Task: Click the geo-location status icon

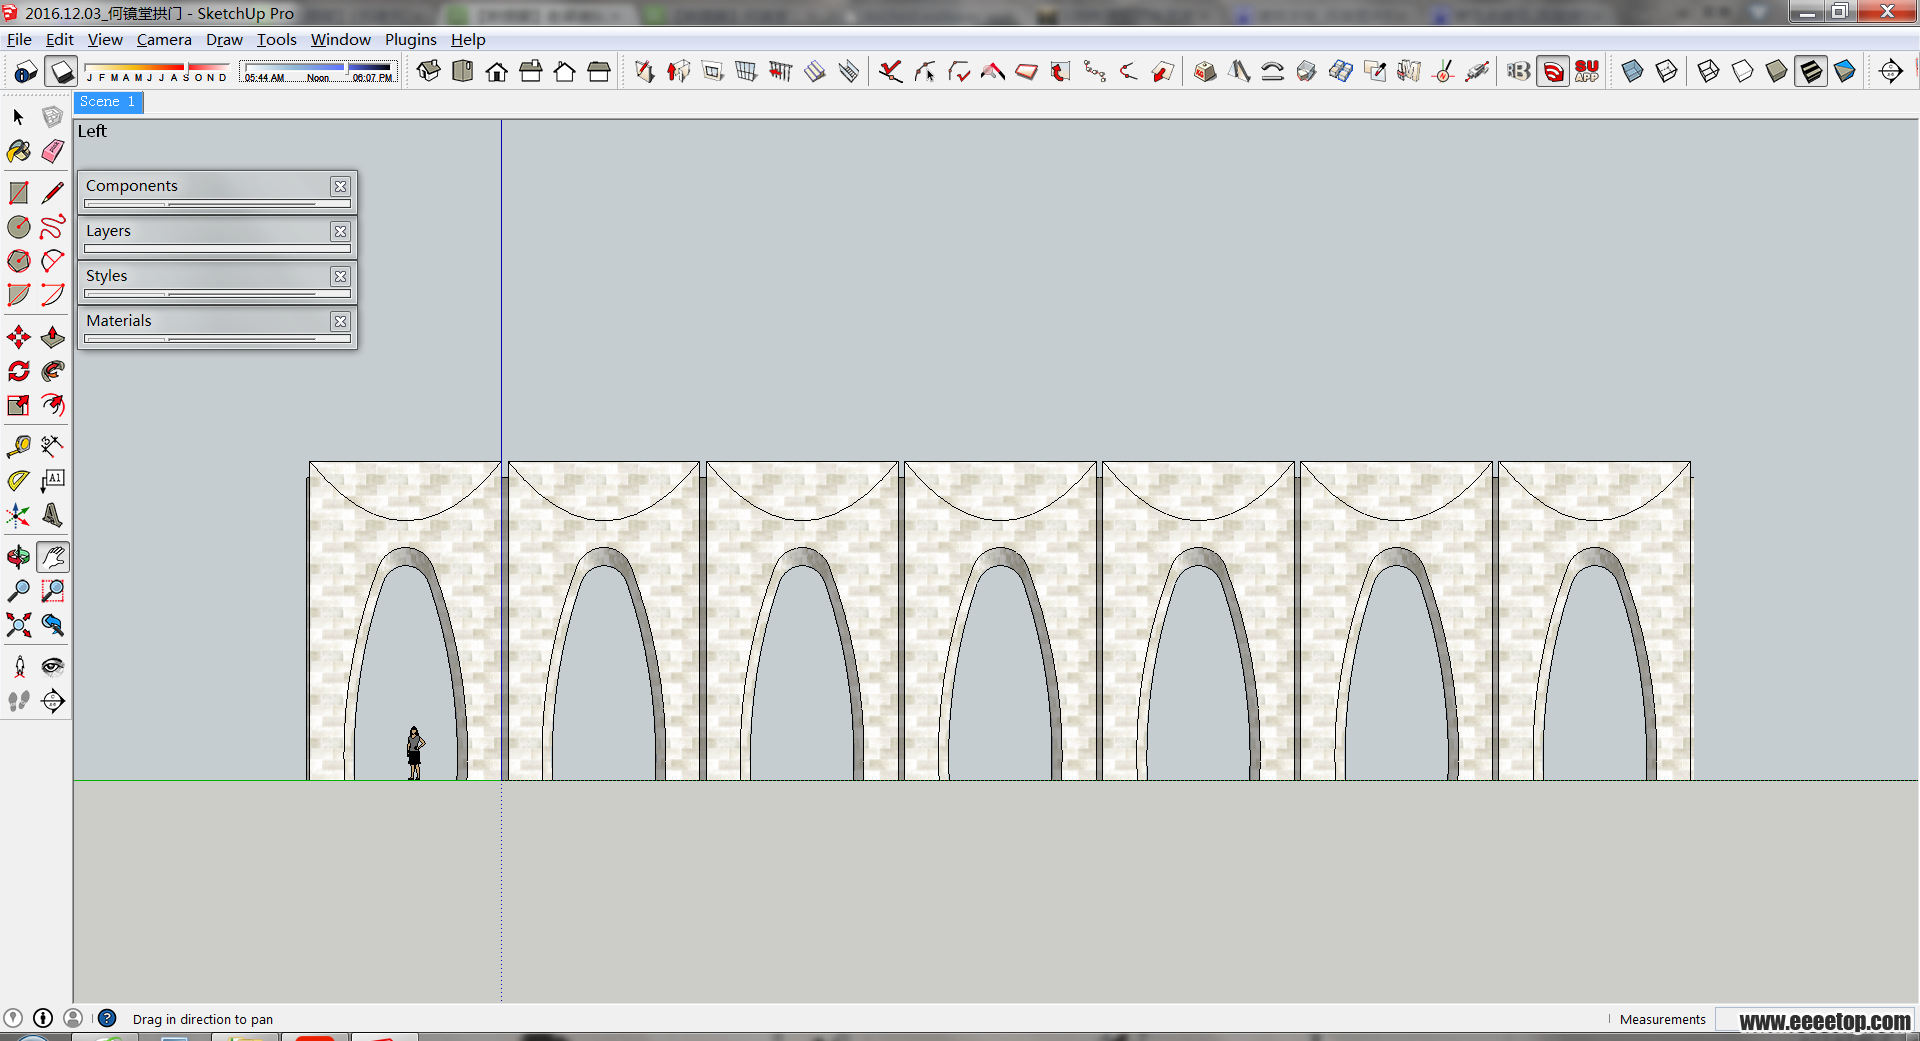Action: point(13,1018)
